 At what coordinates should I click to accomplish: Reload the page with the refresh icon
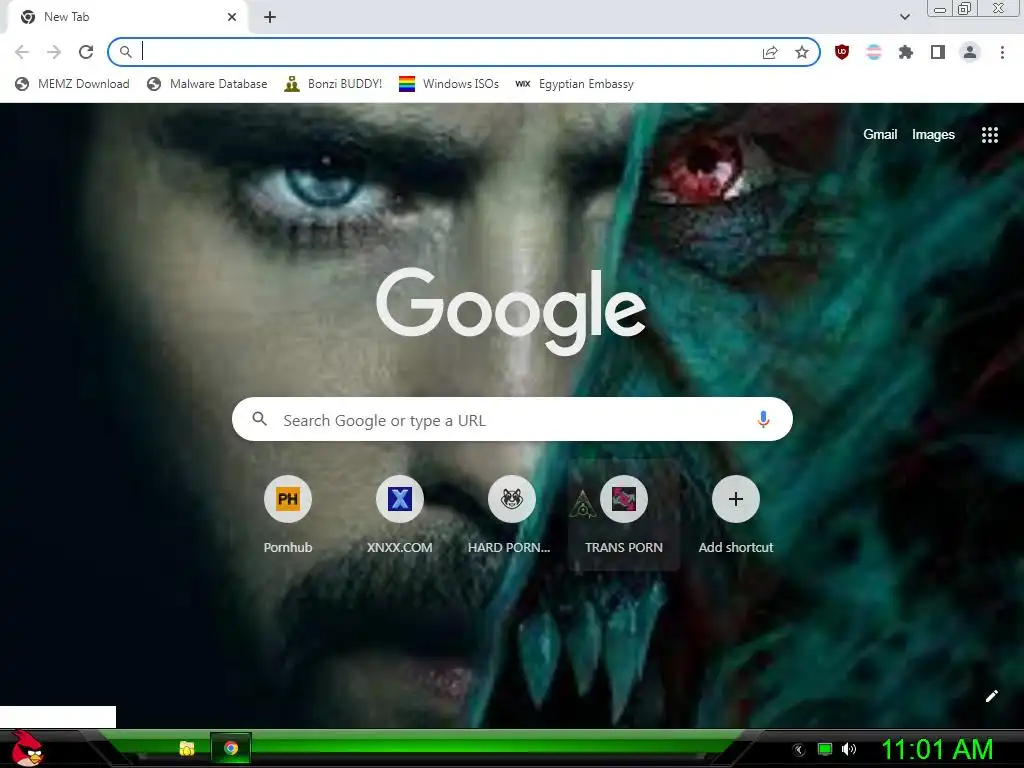coord(86,52)
